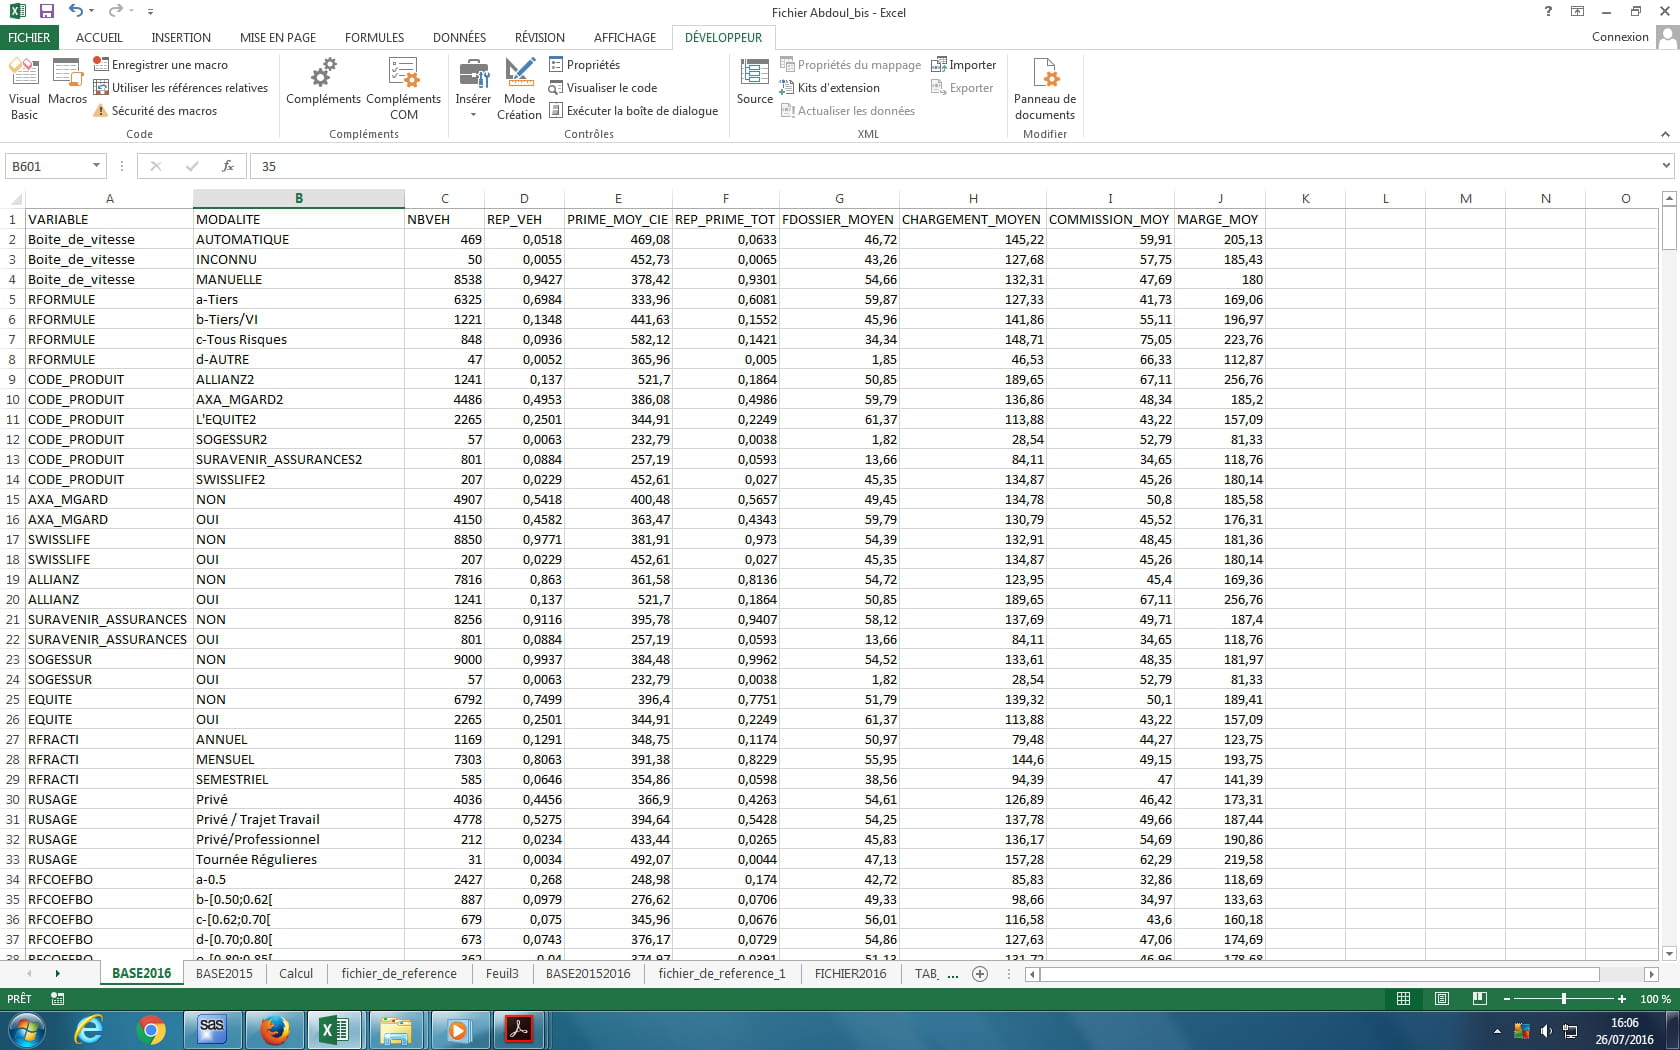Screen dimensions: 1680x1050
Task: Add a new sheet with plus button
Action: (980, 973)
